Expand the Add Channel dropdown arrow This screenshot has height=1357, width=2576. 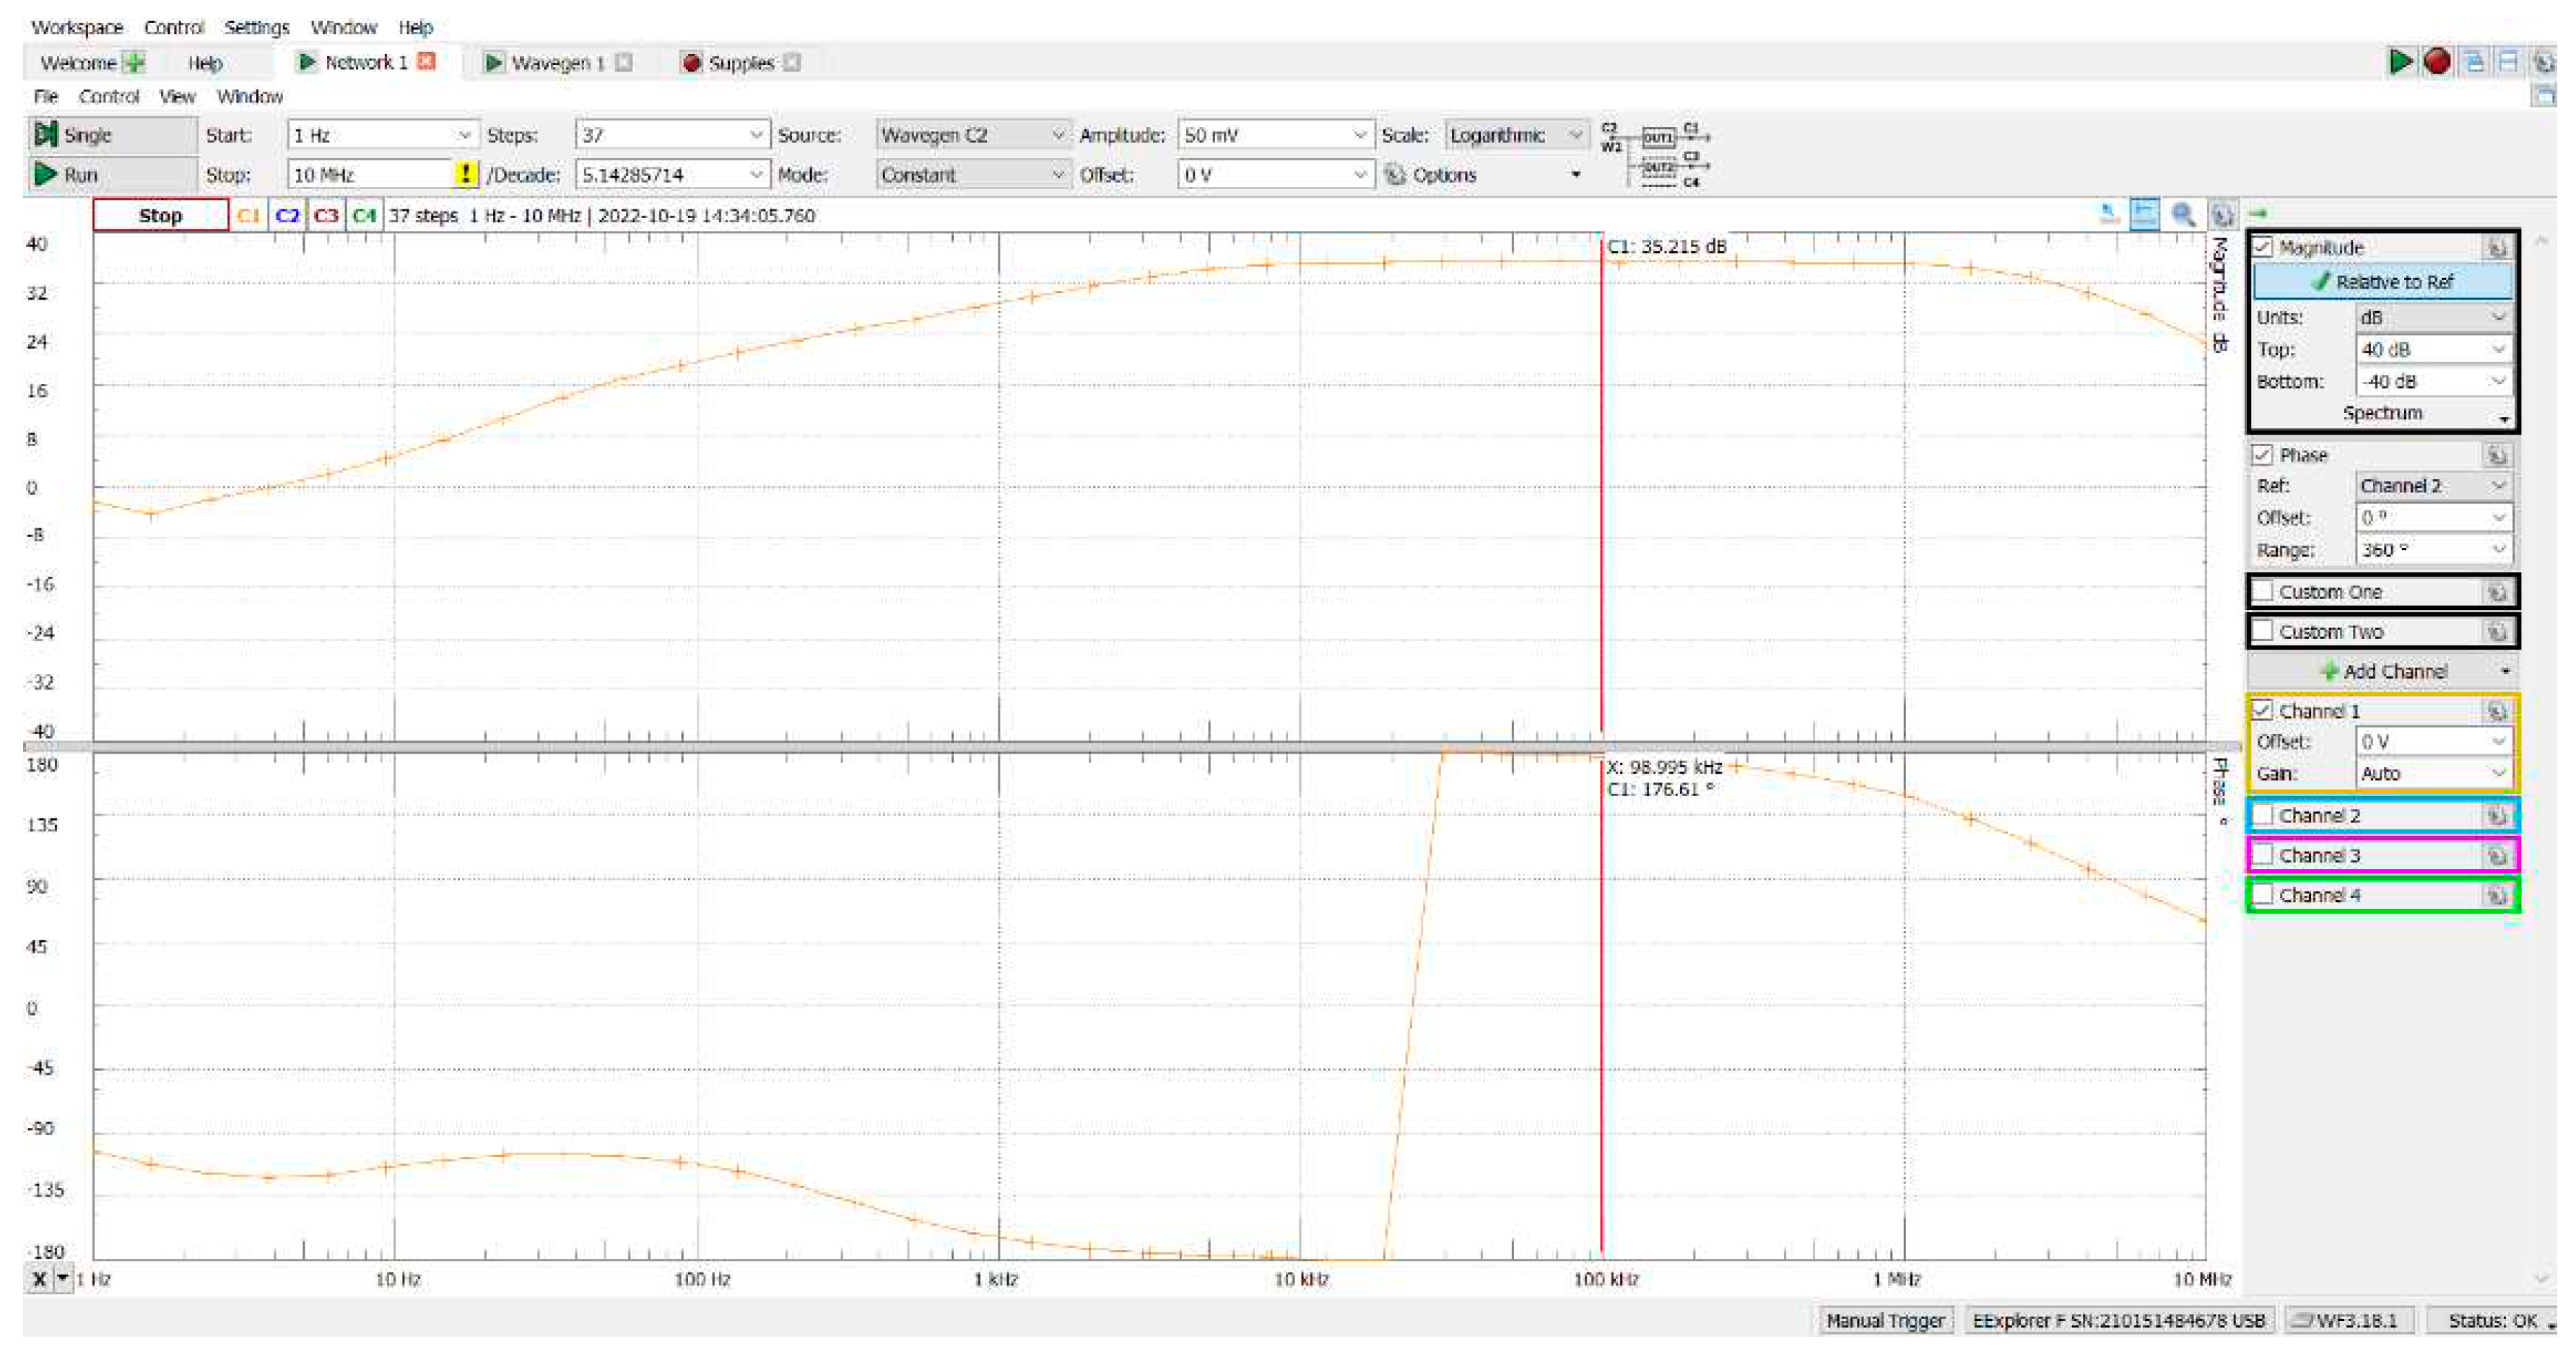[x=2505, y=671]
